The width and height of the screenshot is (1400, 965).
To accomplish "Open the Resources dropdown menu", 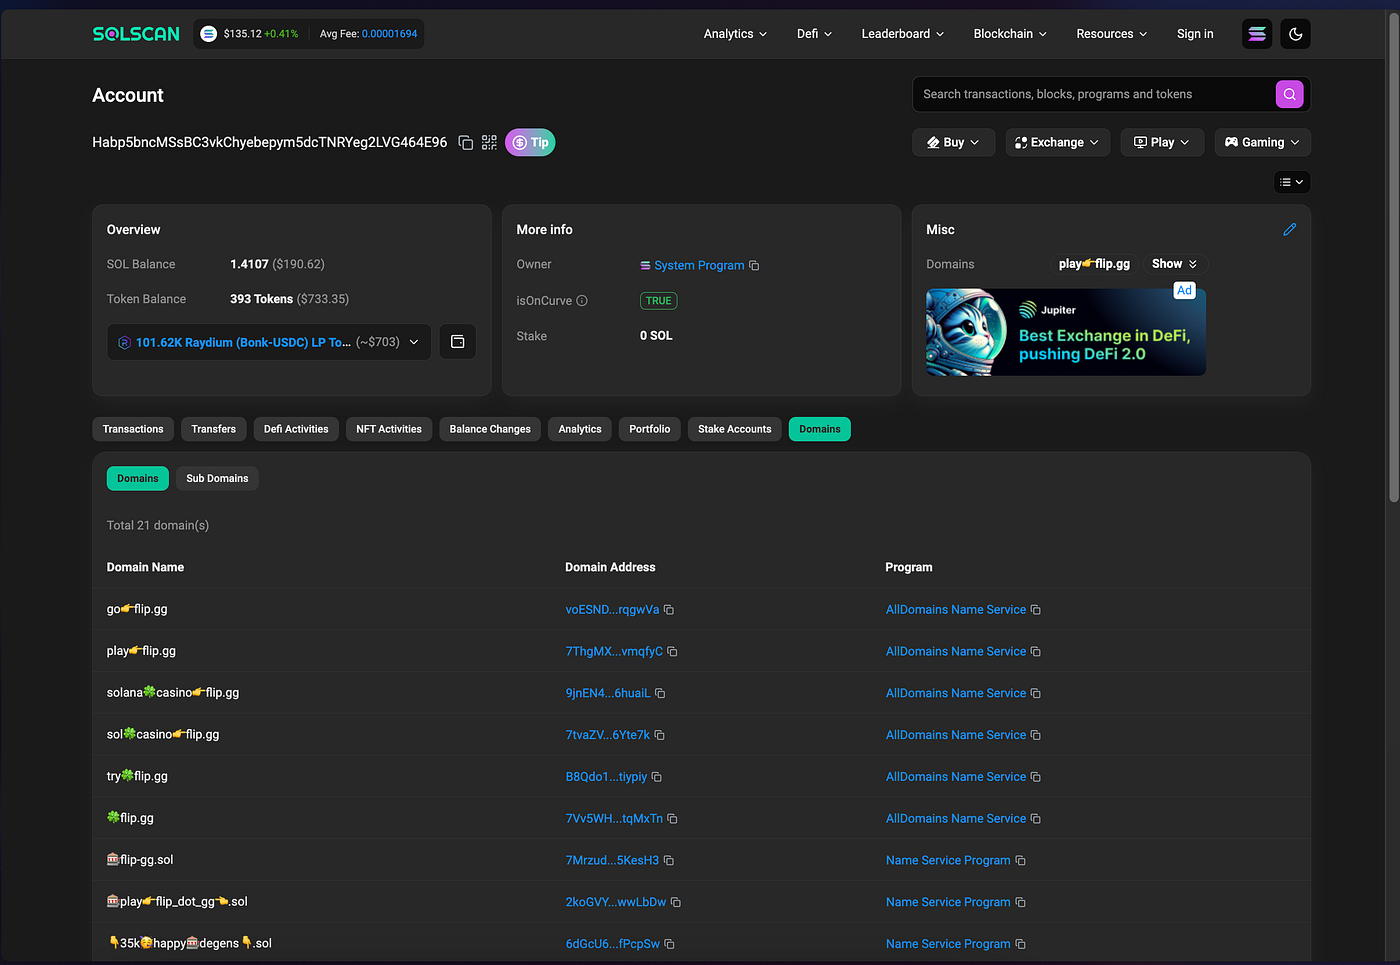I will (x=1111, y=34).
